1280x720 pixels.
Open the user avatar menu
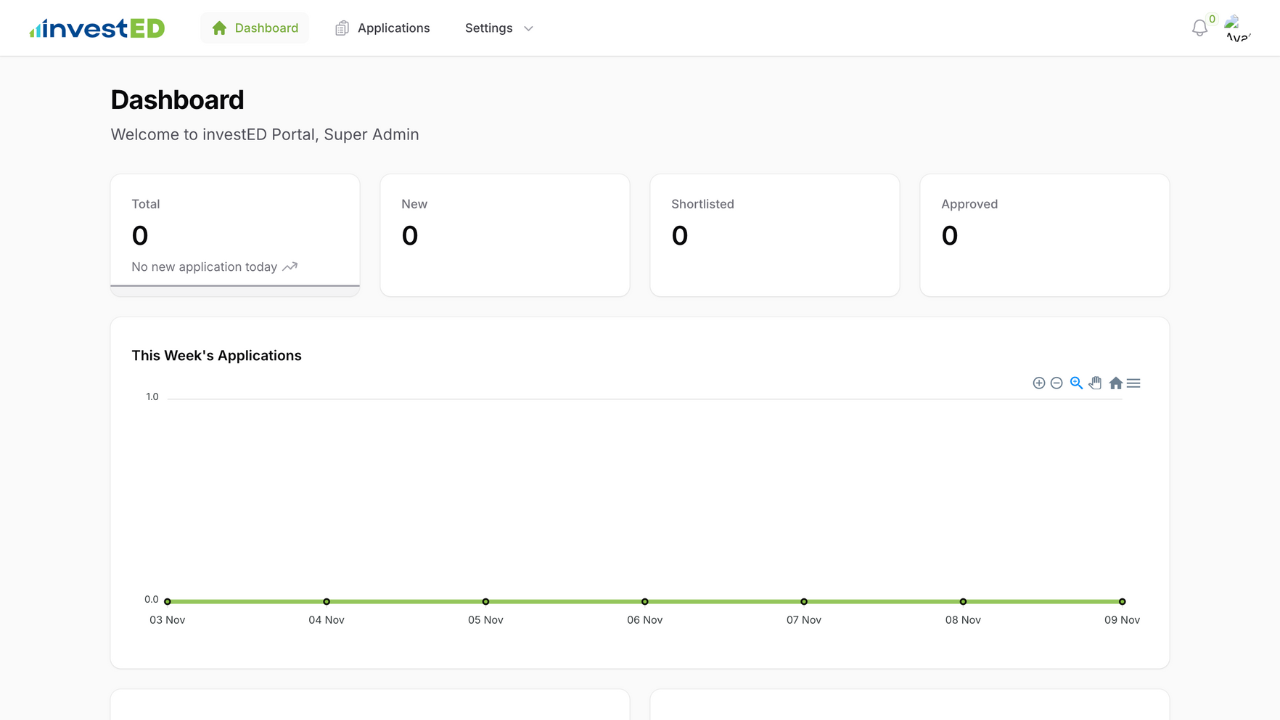pos(1237,28)
